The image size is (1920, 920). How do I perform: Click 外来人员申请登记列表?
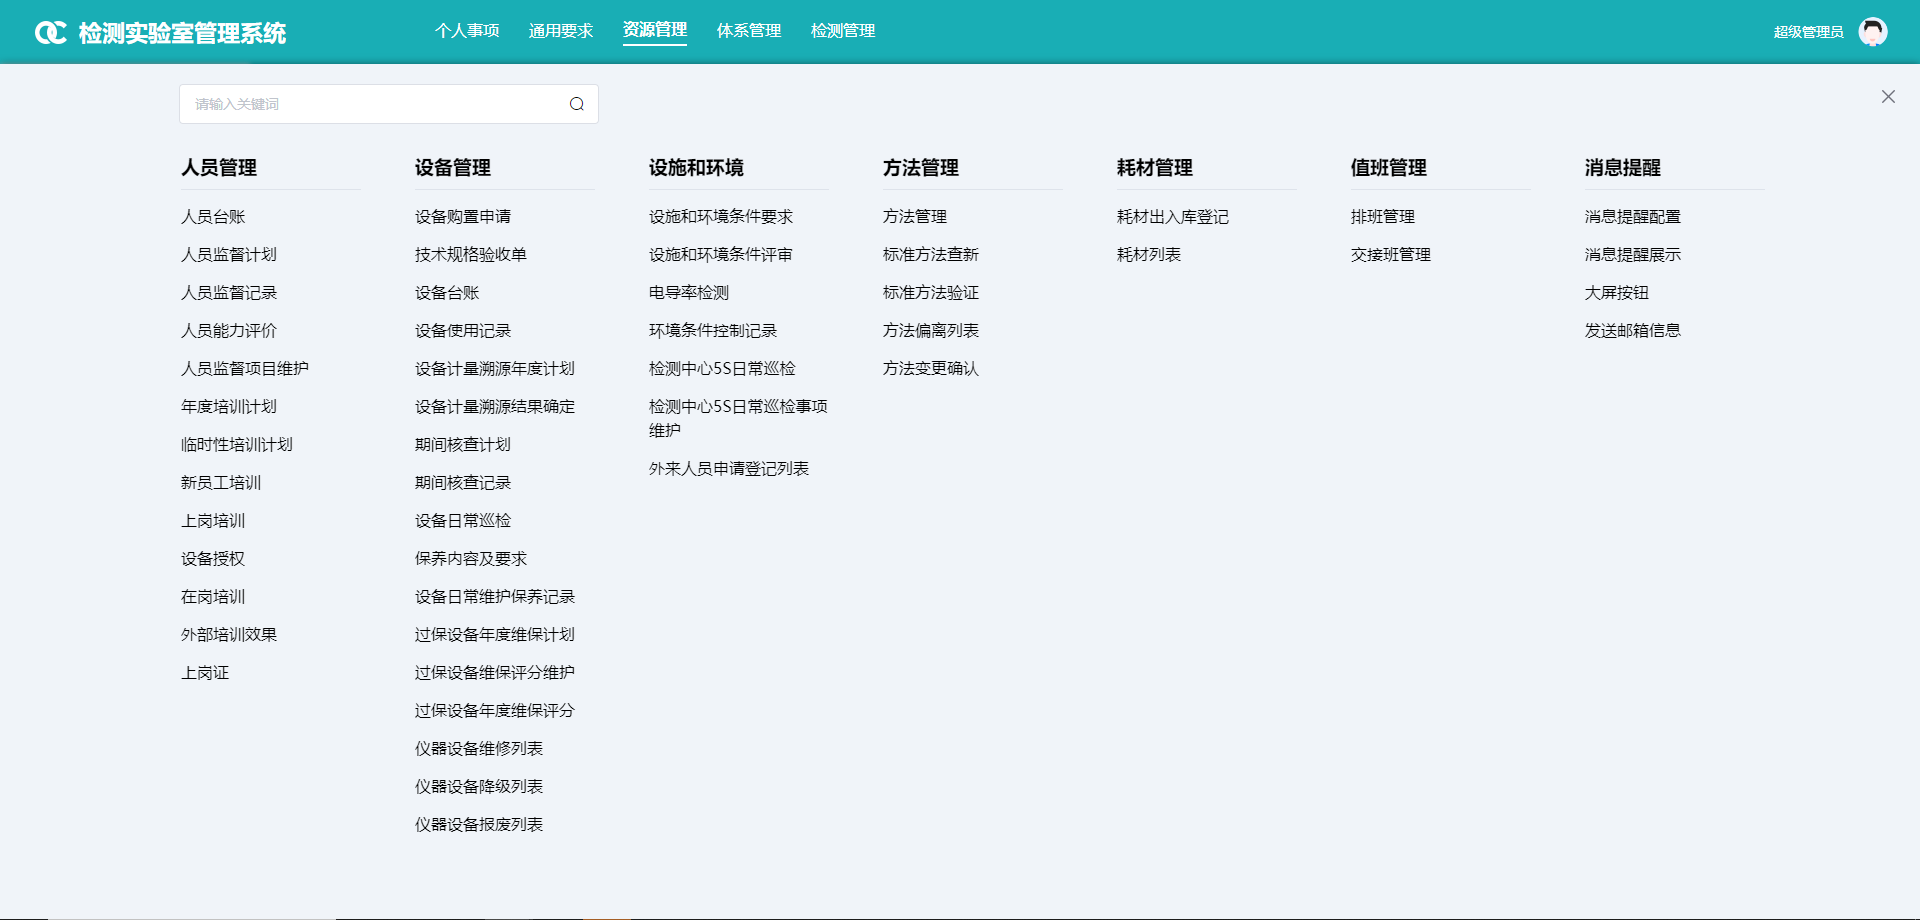pyautogui.click(x=729, y=469)
